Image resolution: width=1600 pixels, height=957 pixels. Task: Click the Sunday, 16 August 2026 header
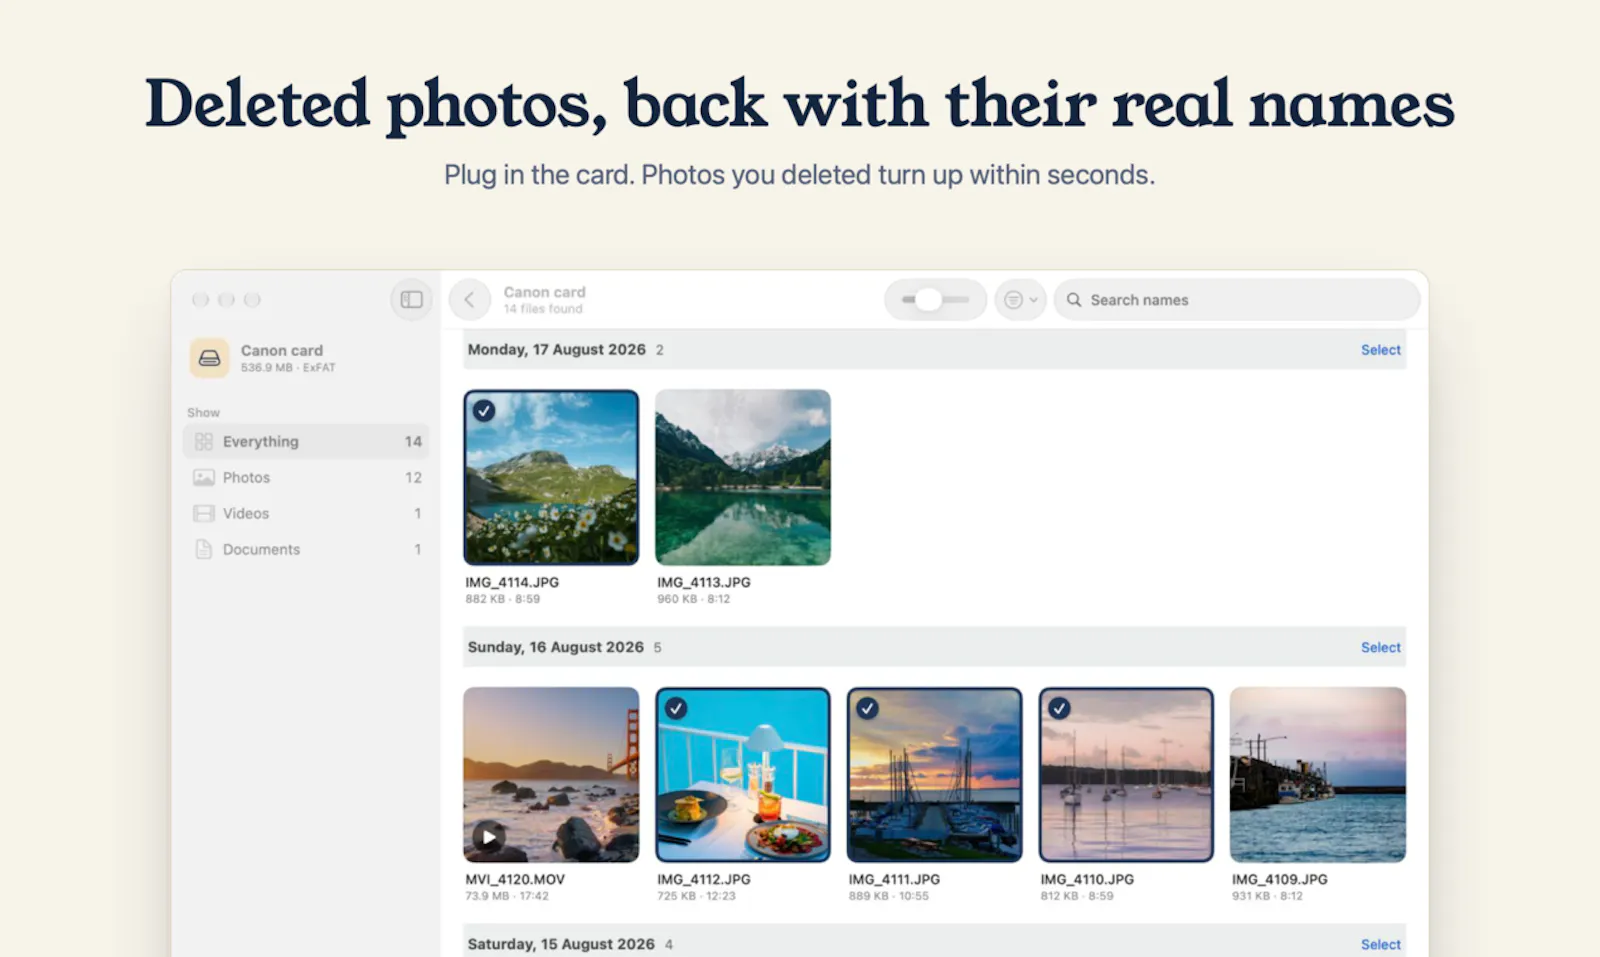pos(556,647)
